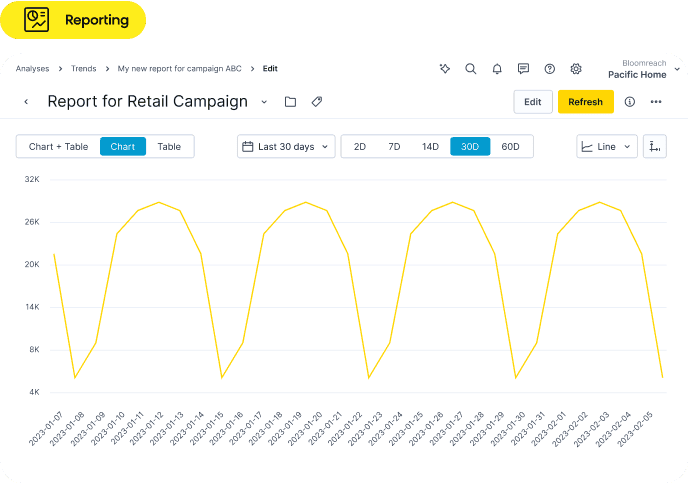Select the 7D time range

(x=394, y=147)
